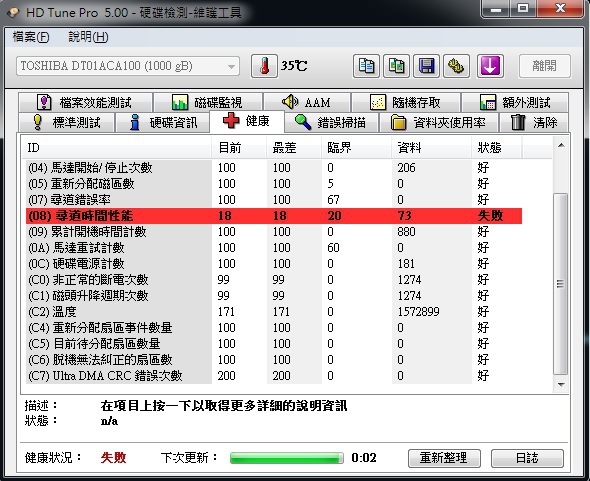This screenshot has height=481, width=590.
Task: Click the thermometer temperature icon
Action: (x=265, y=66)
